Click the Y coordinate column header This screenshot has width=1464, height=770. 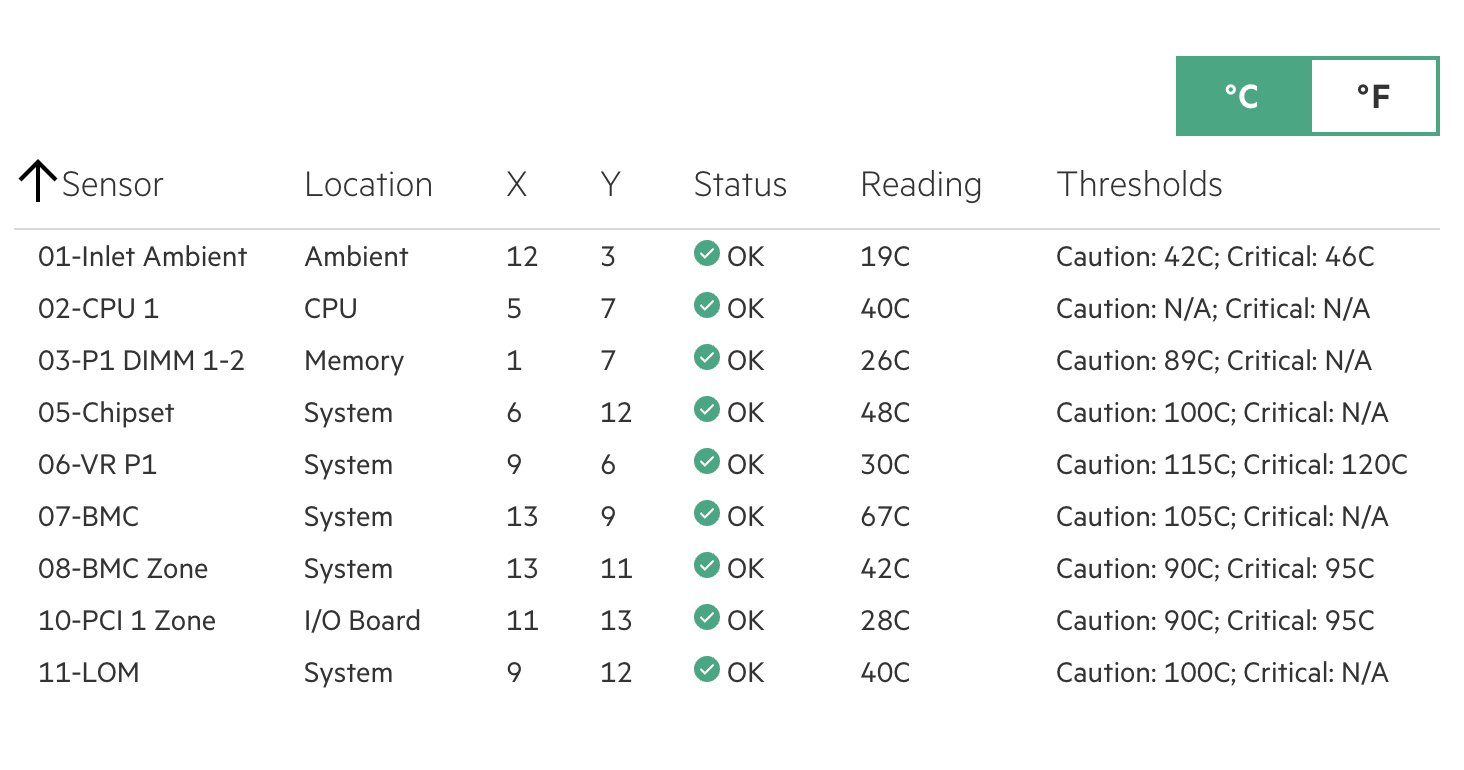tap(610, 184)
